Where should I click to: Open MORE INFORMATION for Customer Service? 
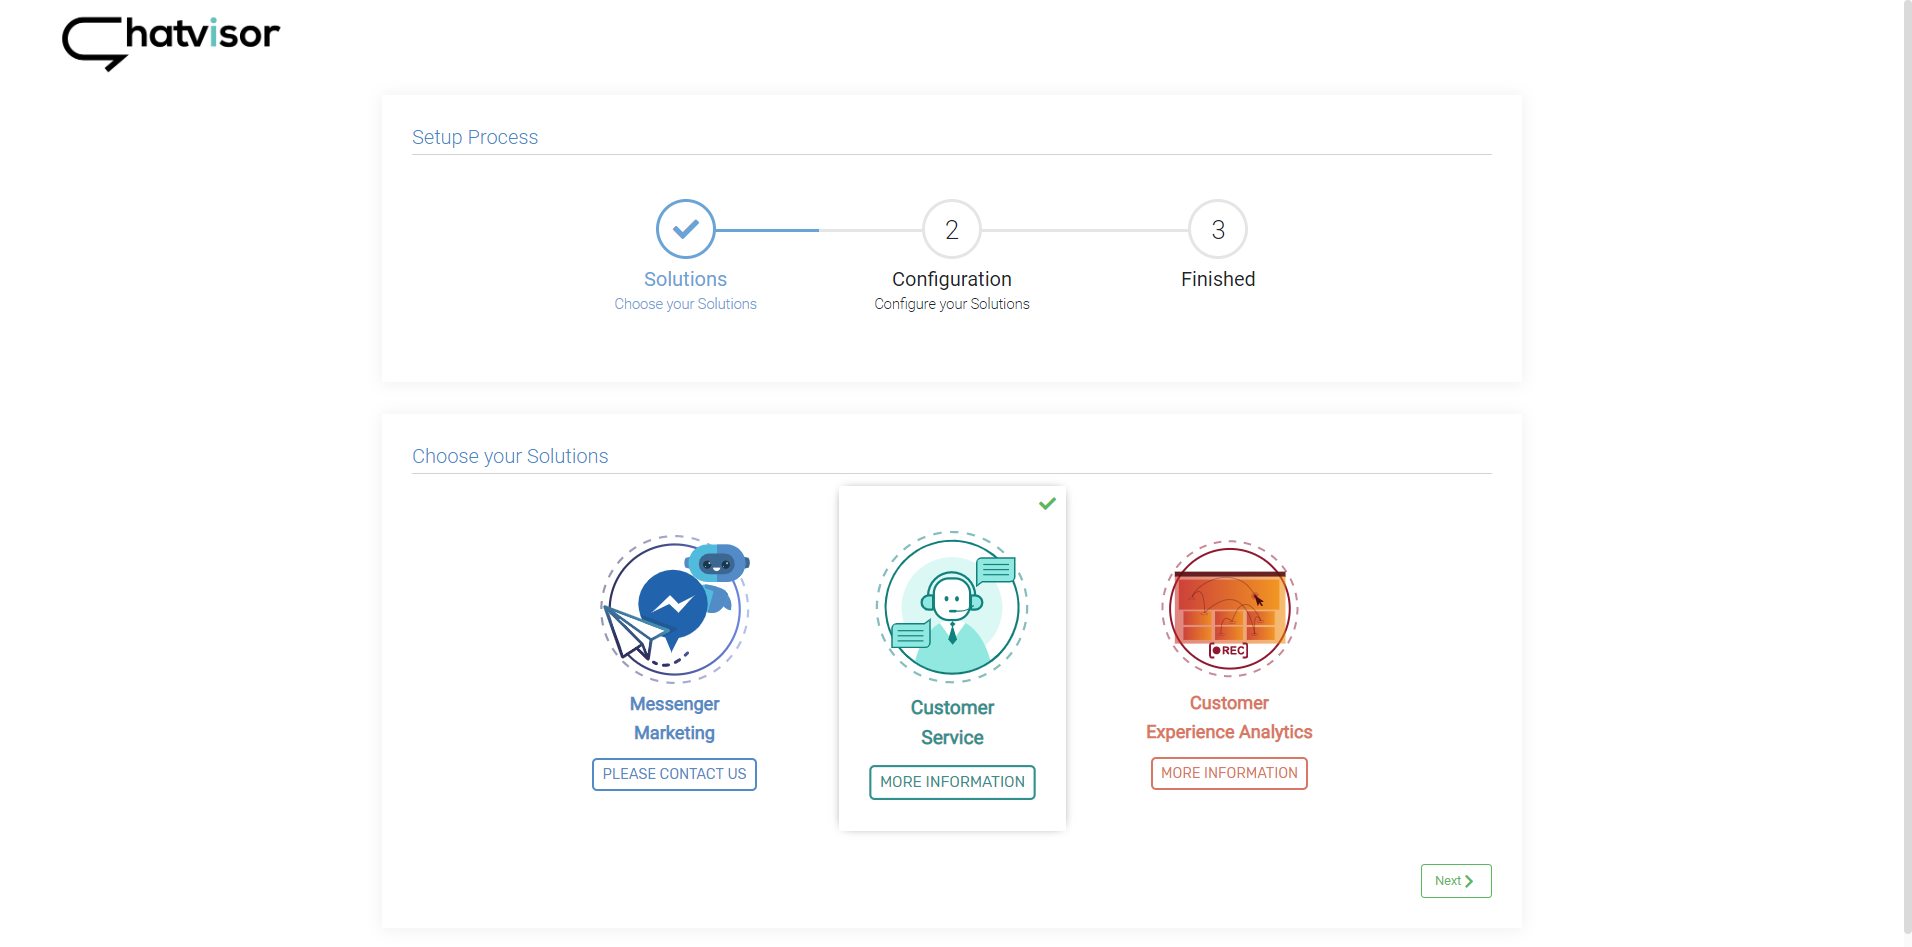(x=952, y=782)
